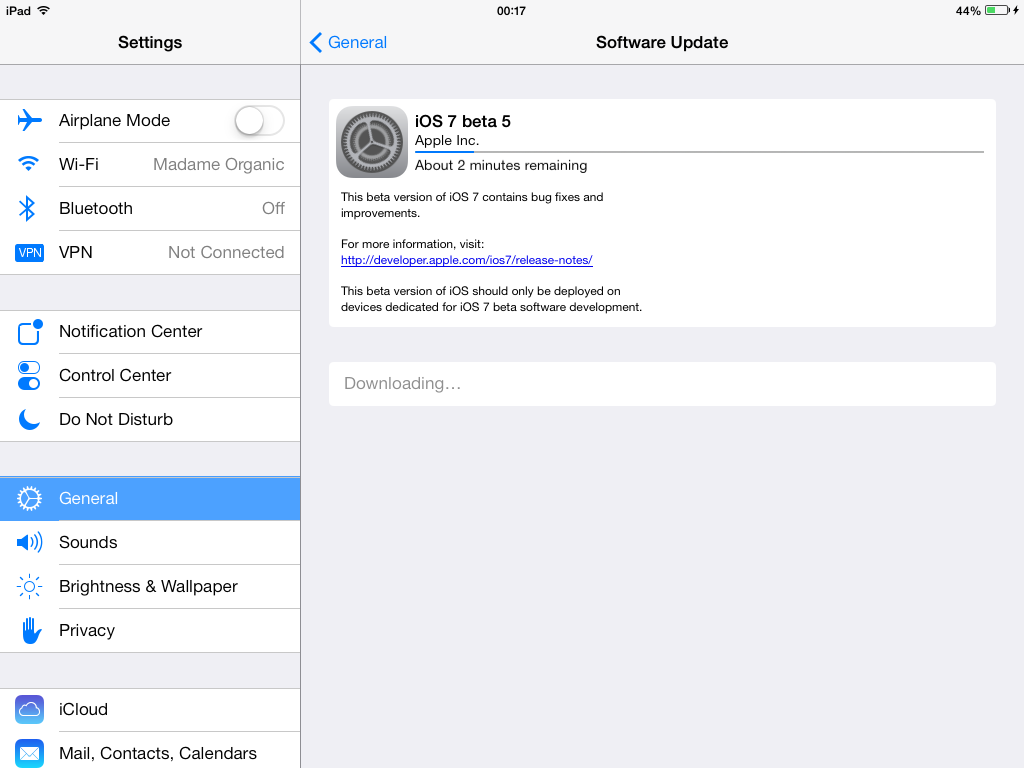Tap the Airplane Mode airplane icon
1024x768 pixels.
(x=29, y=120)
